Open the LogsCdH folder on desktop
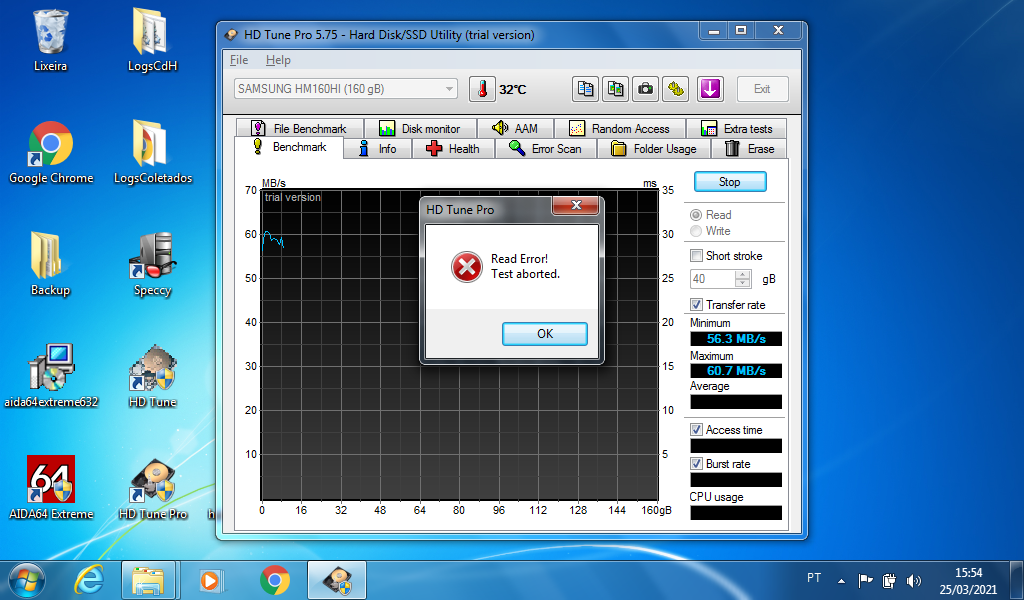Viewport: 1024px width, 600px height. (152, 40)
